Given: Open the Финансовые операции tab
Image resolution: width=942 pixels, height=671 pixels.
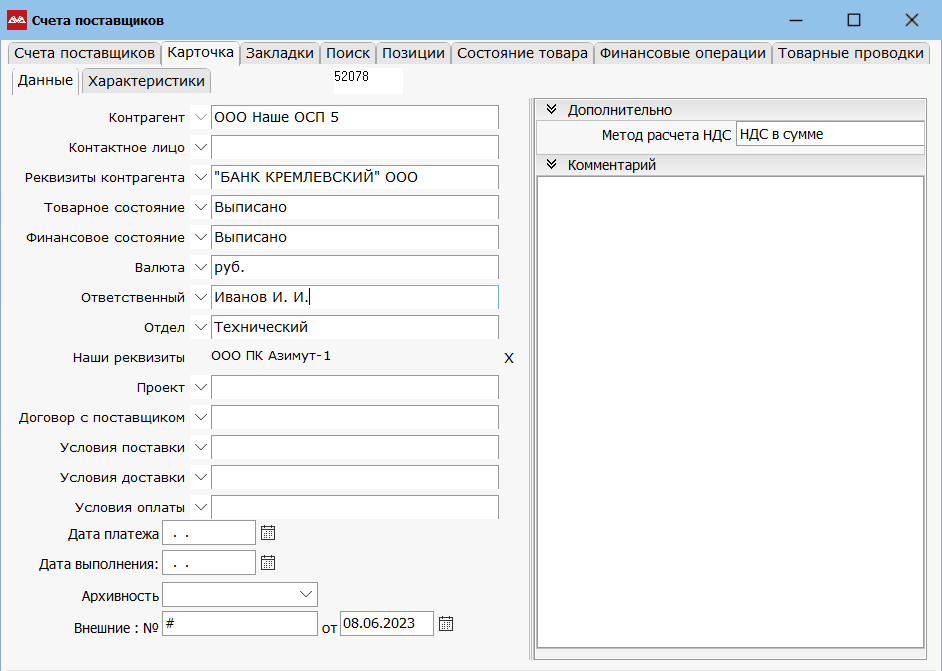Looking at the screenshot, I should [682, 54].
